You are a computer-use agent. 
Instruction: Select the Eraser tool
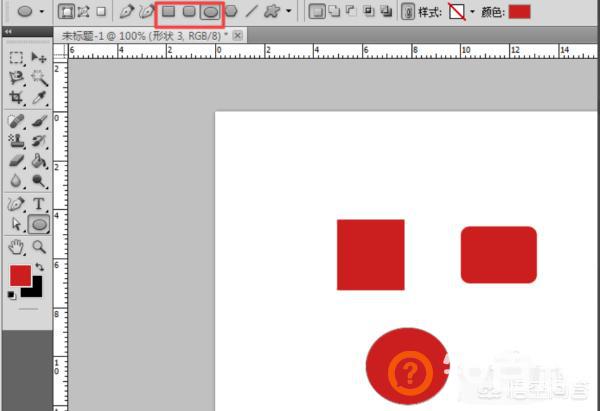coord(16,161)
